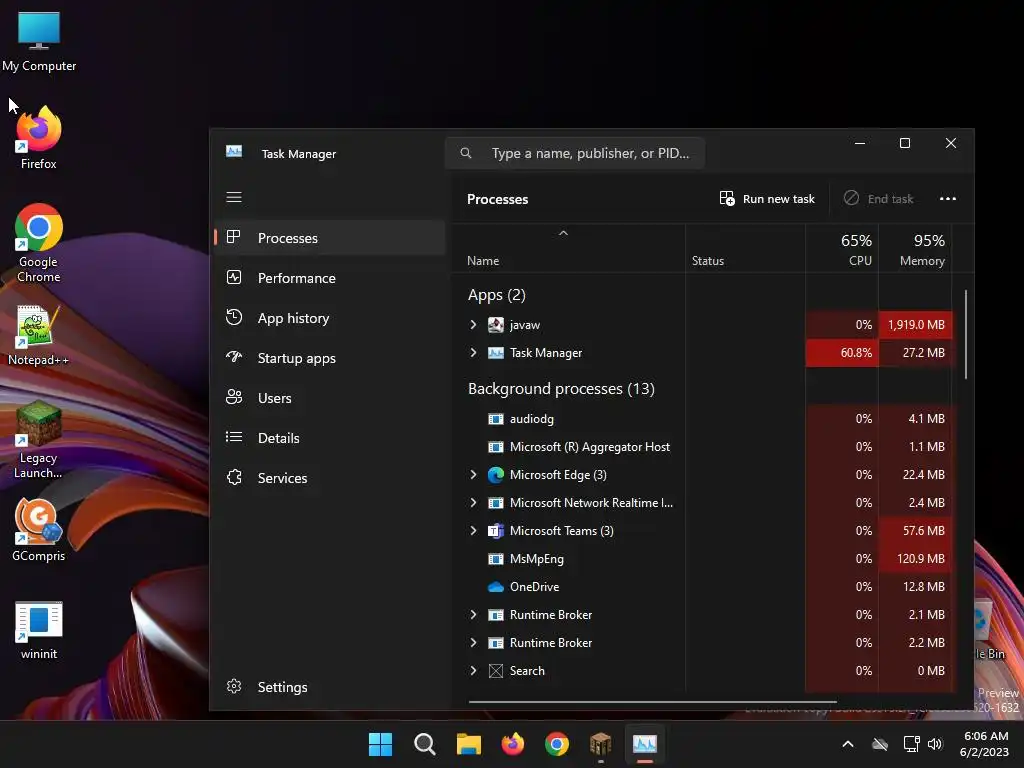Image resolution: width=1024 pixels, height=768 pixels.
Task: Open File Explorer from taskbar
Action: click(x=468, y=744)
